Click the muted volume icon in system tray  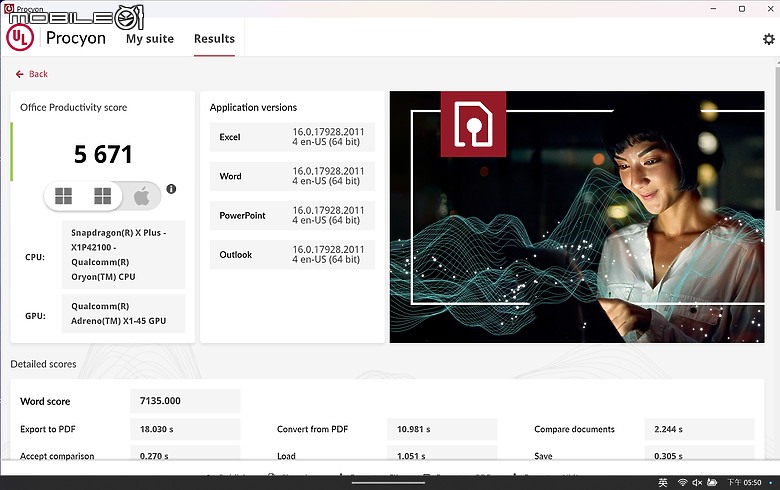click(697, 483)
